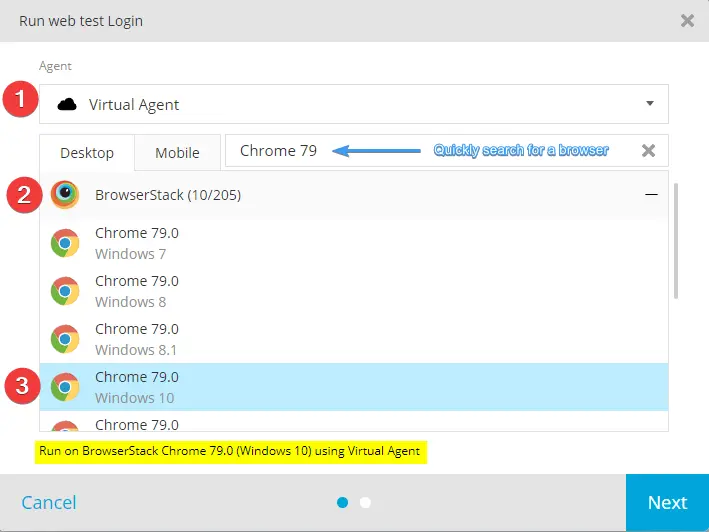This screenshot has height=532, width=709.
Task: Switch to the Mobile tab
Action: pos(177,153)
